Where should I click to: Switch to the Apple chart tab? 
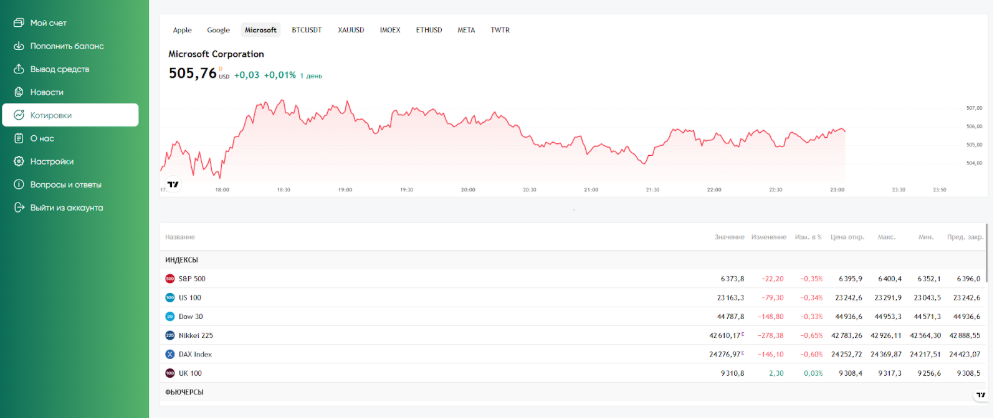point(182,30)
